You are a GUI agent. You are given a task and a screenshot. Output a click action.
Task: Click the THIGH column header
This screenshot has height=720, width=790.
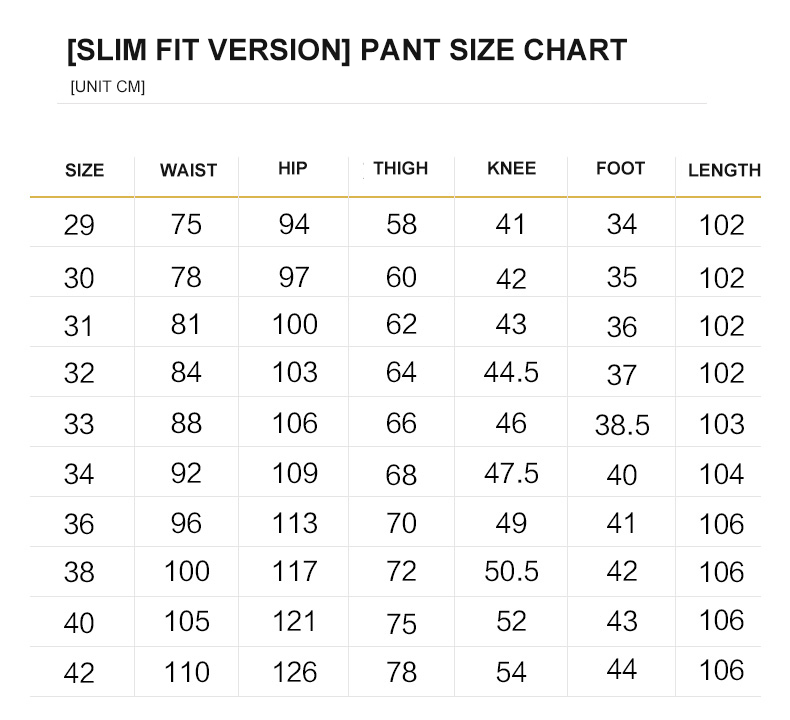[x=400, y=168]
